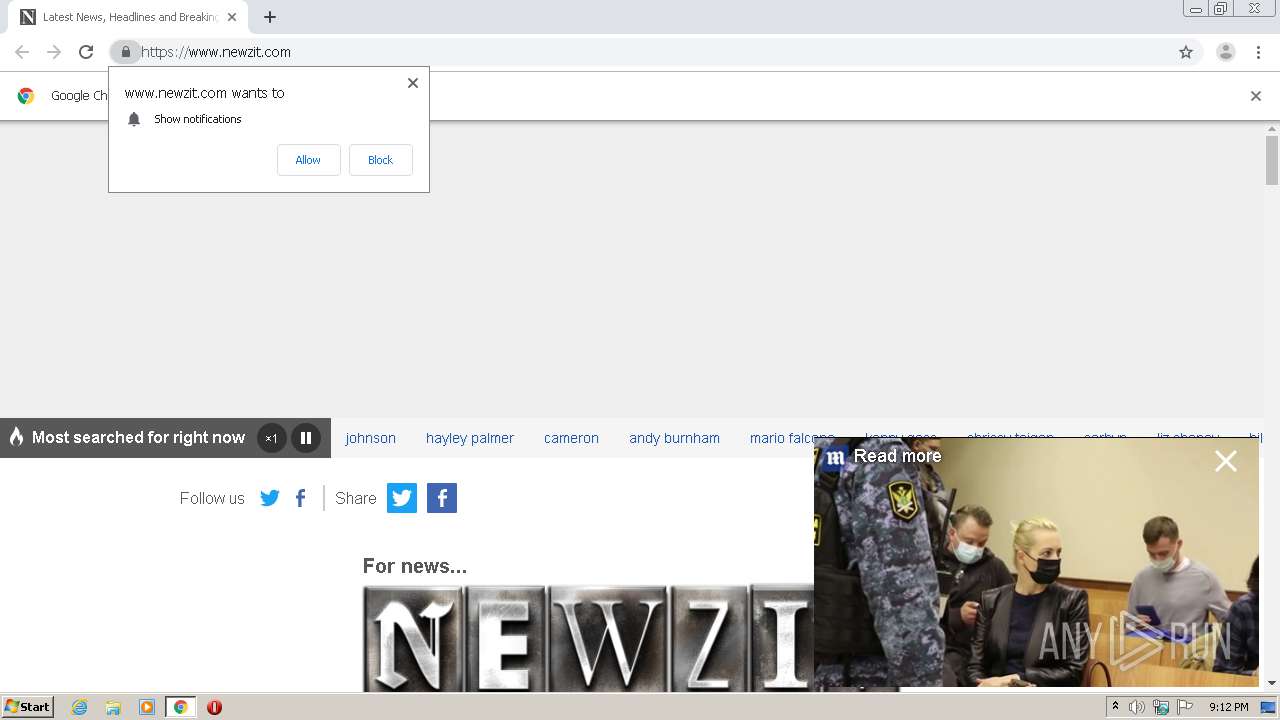The height and width of the screenshot is (720, 1280).
Task: Click the browser back arrow
Action: [22, 52]
